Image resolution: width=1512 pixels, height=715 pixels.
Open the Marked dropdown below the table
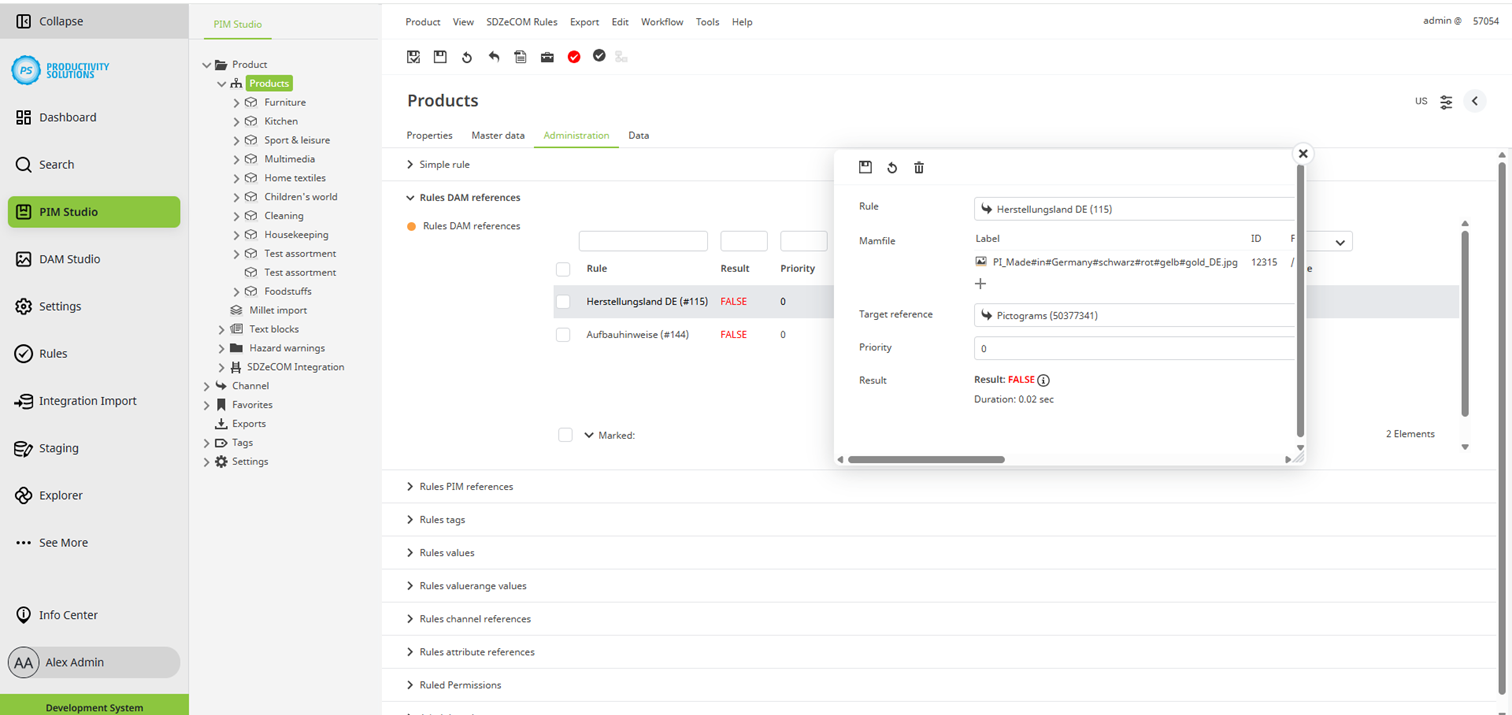[x=589, y=435]
